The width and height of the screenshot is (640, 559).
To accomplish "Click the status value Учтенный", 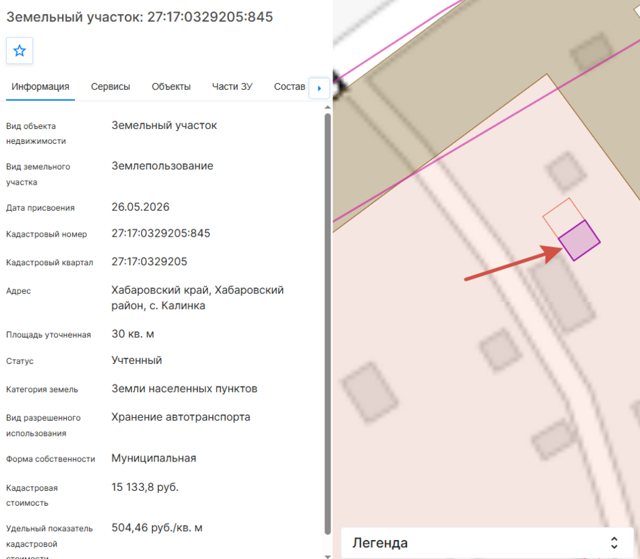I will coord(137,360).
